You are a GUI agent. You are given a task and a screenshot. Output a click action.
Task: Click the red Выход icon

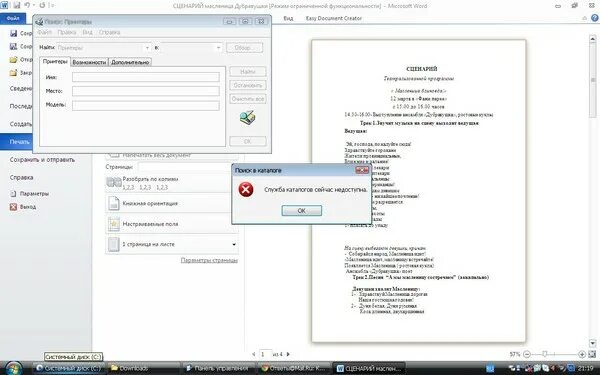(13, 207)
